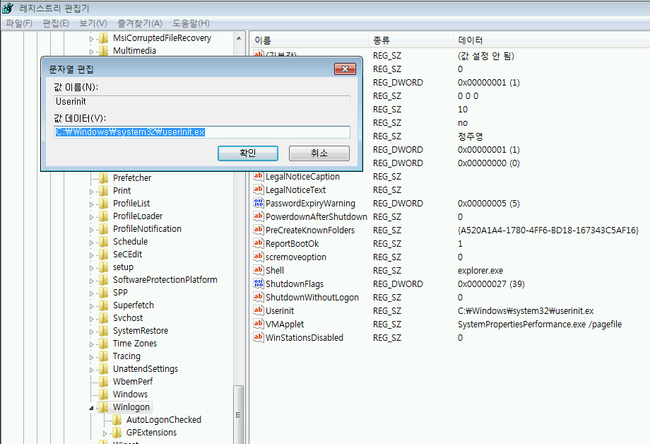
Task: Click the LegalNoticeText string value icon
Action: click(x=258, y=190)
